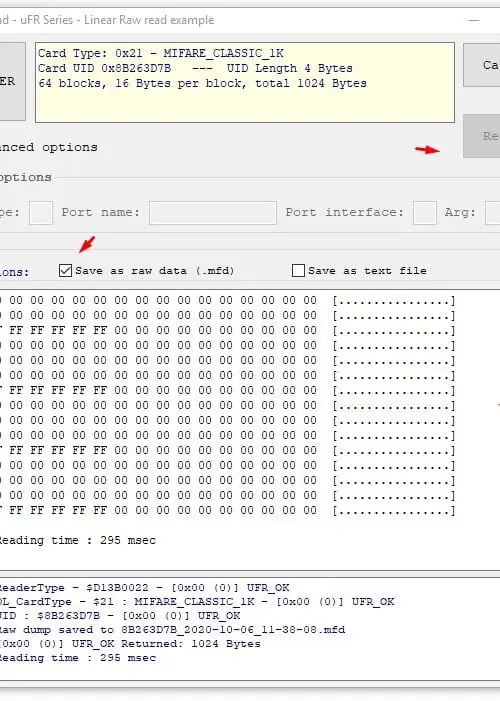Click the Arg input field

[x=493, y=213]
